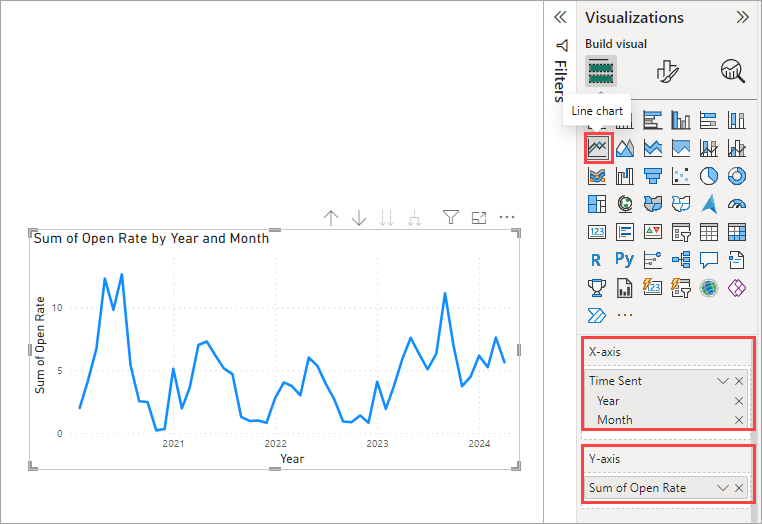Remove Month level from hierarchy
Viewport: 762px width, 524px height.
(x=739, y=420)
